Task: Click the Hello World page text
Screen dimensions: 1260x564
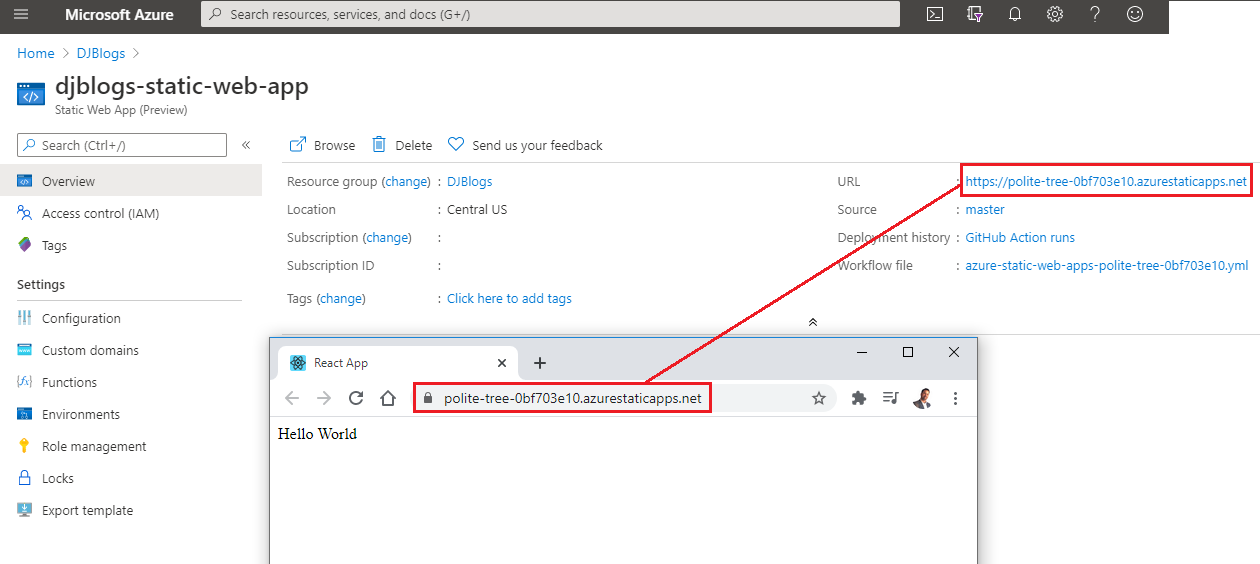Action: coord(317,434)
